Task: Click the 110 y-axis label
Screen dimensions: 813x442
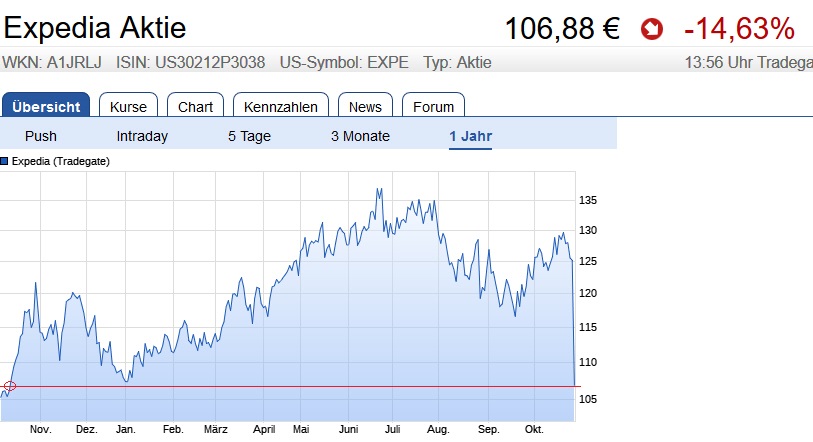Action: [x=588, y=363]
